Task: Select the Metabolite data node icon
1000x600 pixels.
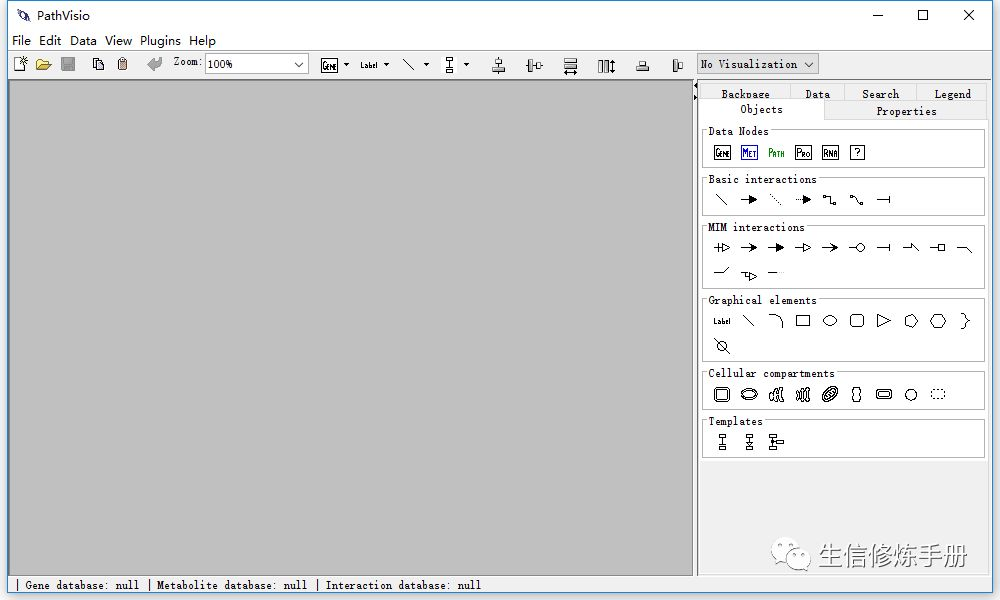Action: coord(749,152)
